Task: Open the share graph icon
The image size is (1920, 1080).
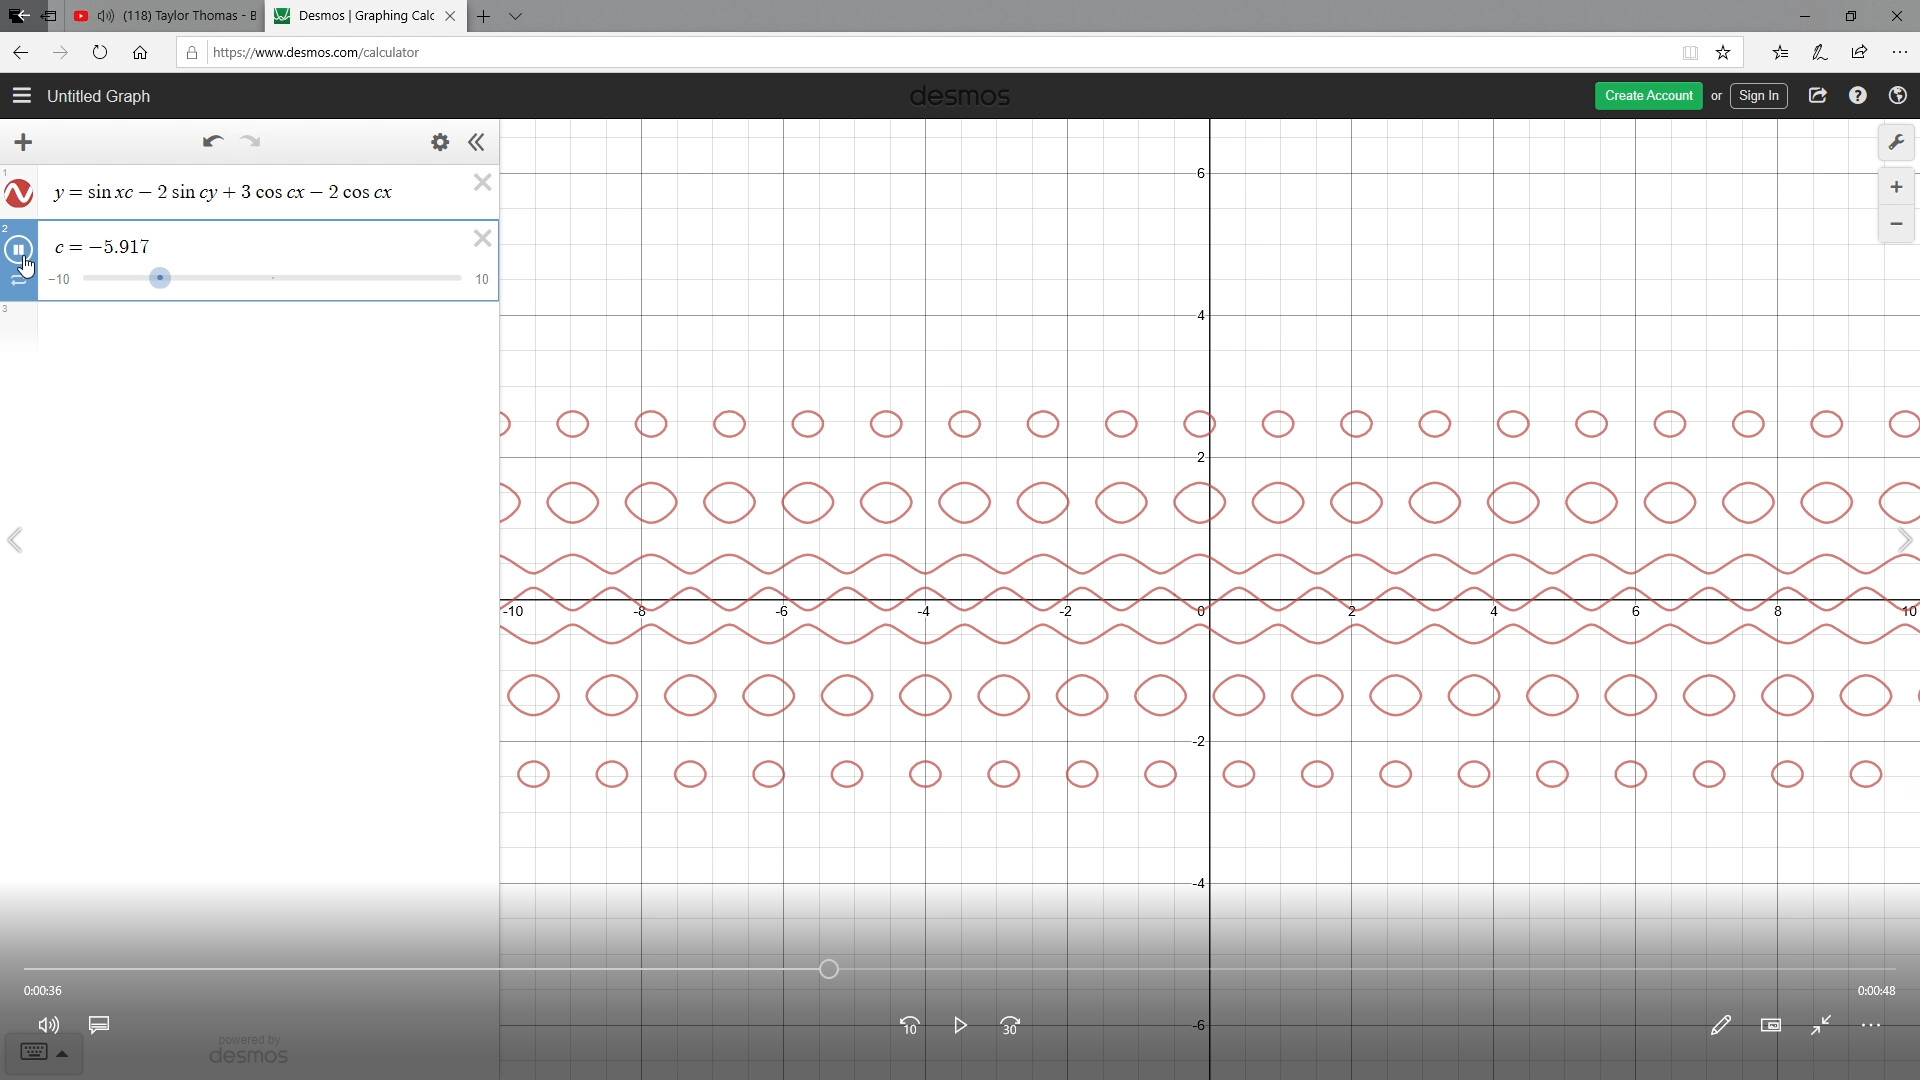Action: [1818, 95]
